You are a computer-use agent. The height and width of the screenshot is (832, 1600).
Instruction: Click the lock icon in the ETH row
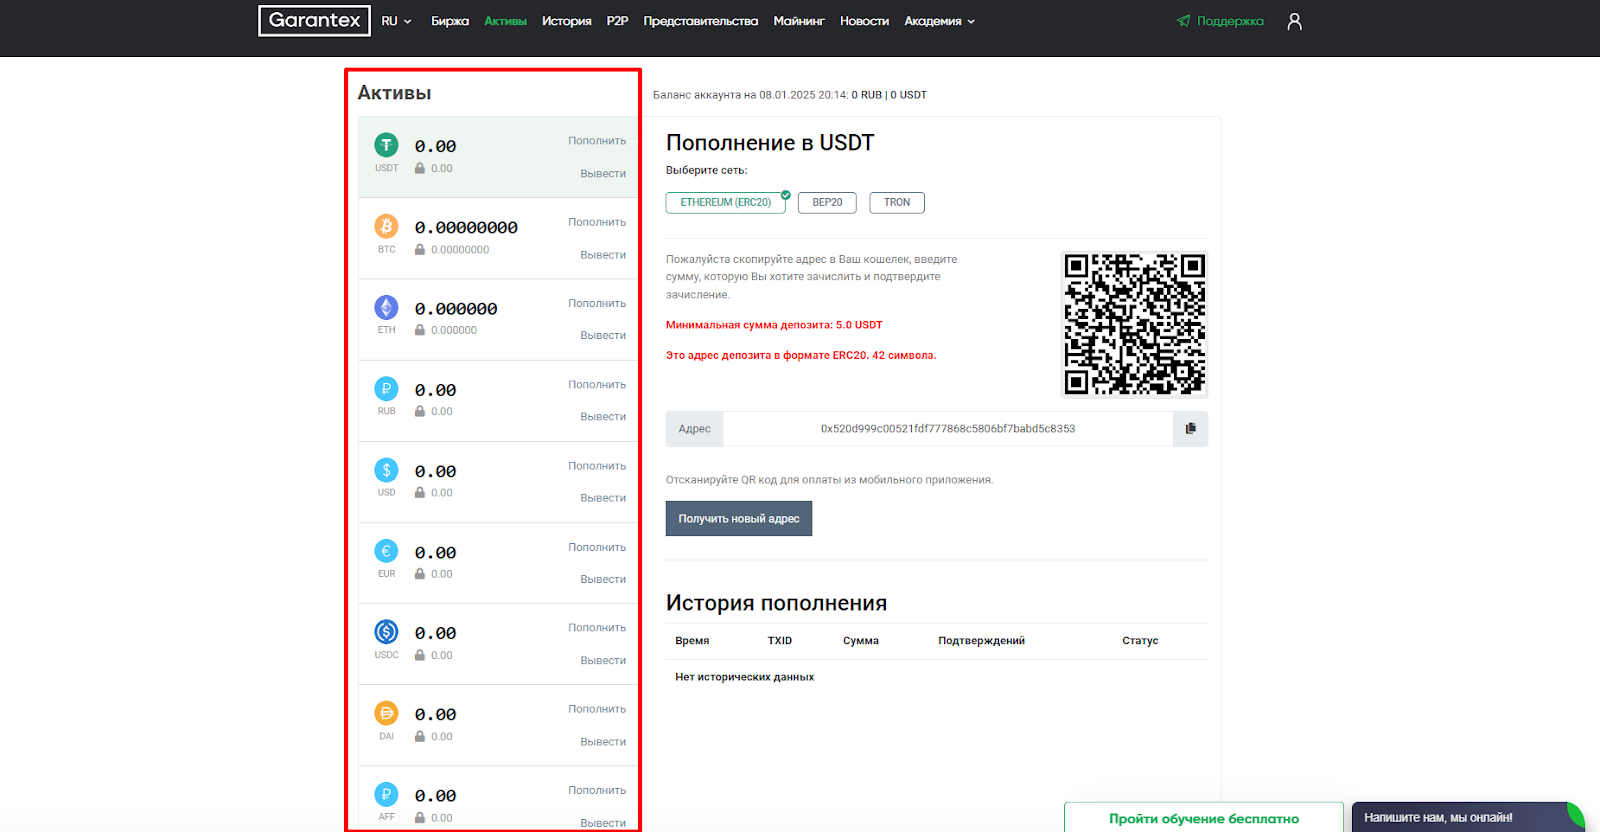tap(420, 330)
